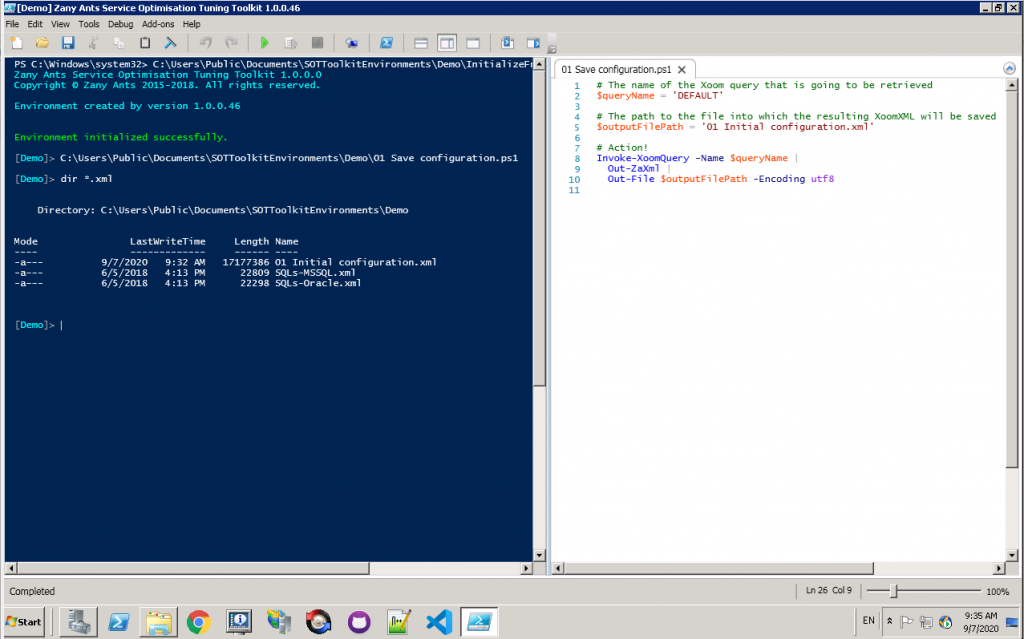This screenshot has width=1024, height=639.
Task: Copy selection using toolbar icon
Action: coord(119,43)
